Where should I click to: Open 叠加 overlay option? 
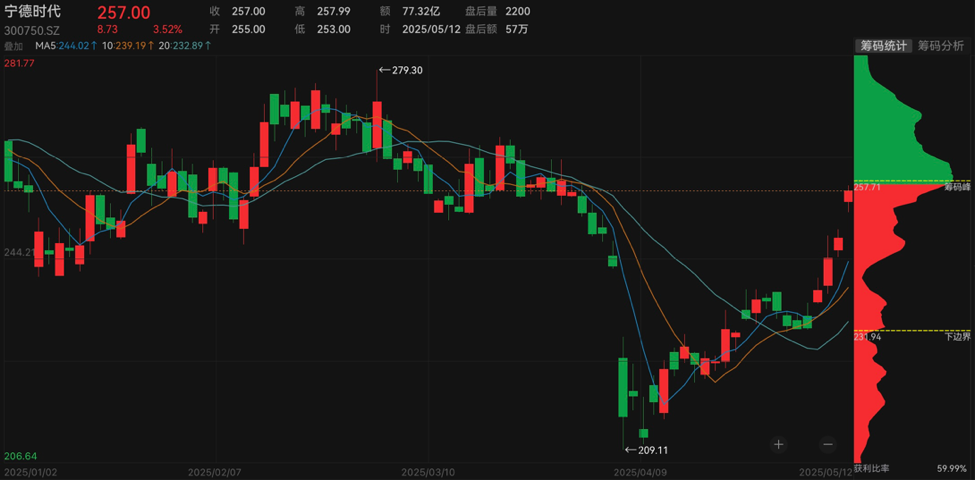13,45
